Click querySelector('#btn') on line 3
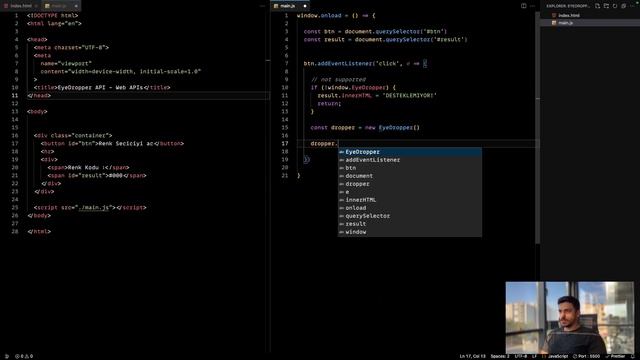 click(x=411, y=31)
